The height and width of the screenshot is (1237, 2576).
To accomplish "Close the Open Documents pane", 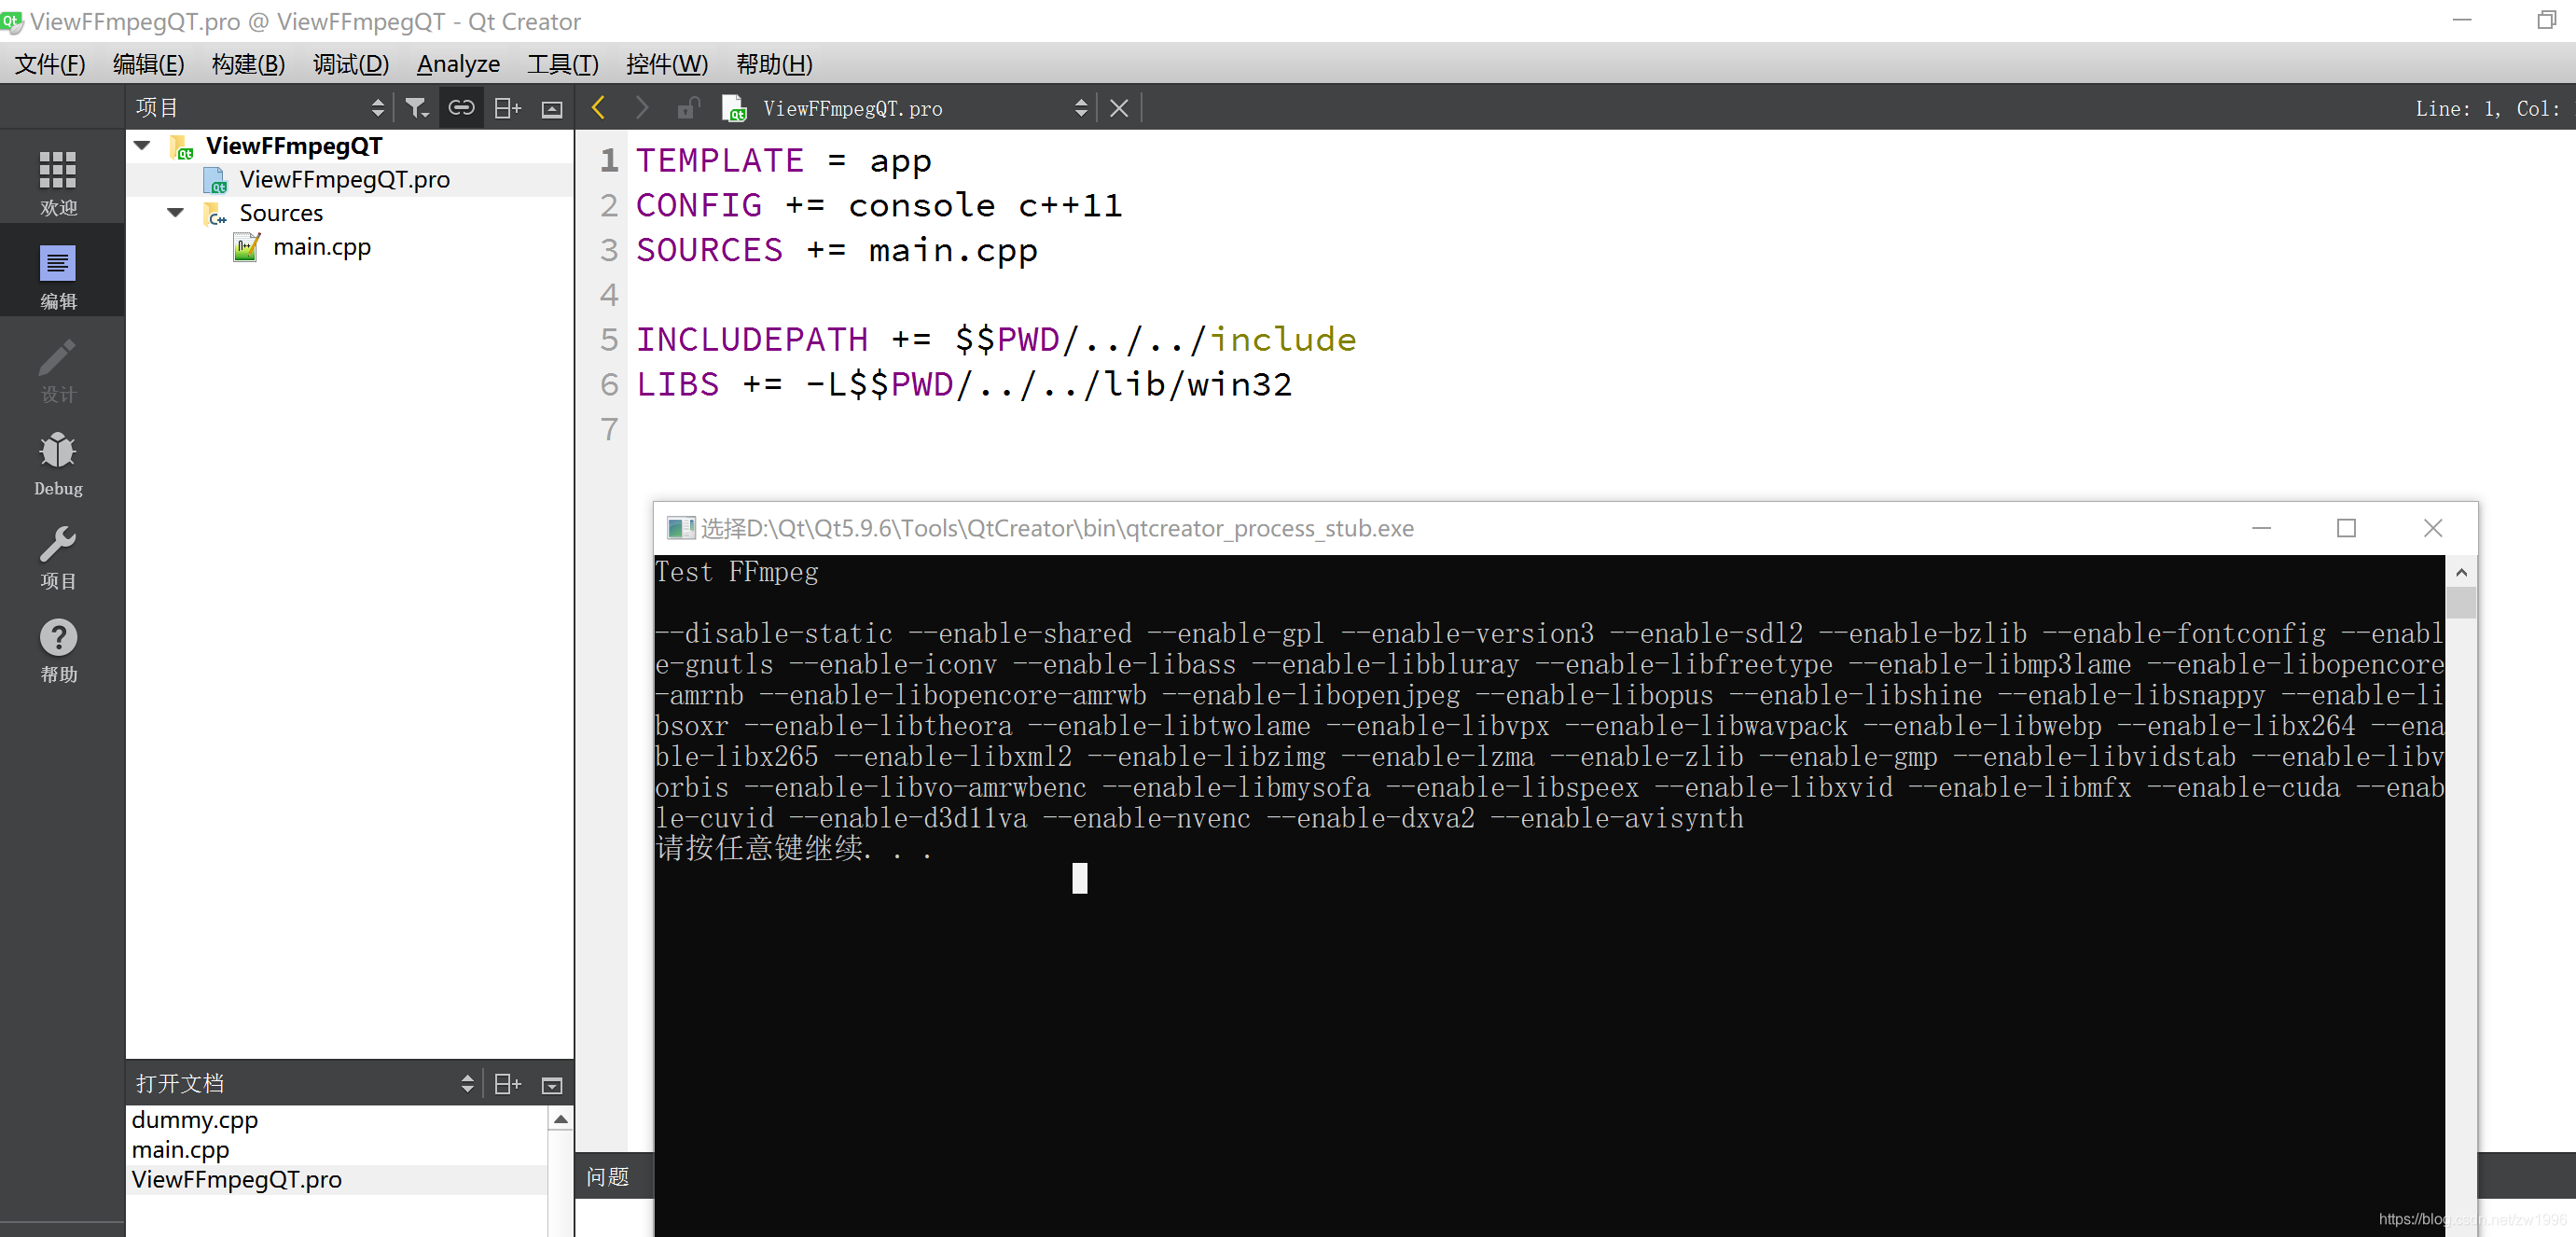I will [552, 1085].
